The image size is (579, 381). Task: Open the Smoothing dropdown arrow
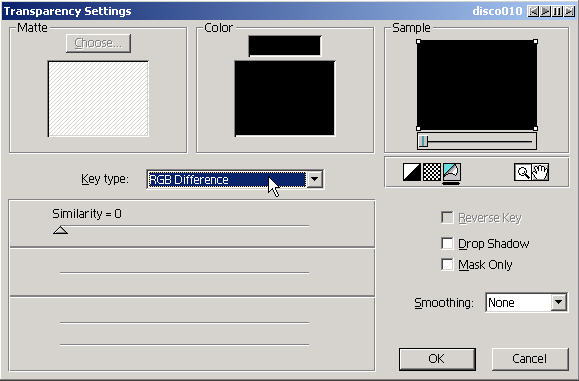pyautogui.click(x=559, y=302)
